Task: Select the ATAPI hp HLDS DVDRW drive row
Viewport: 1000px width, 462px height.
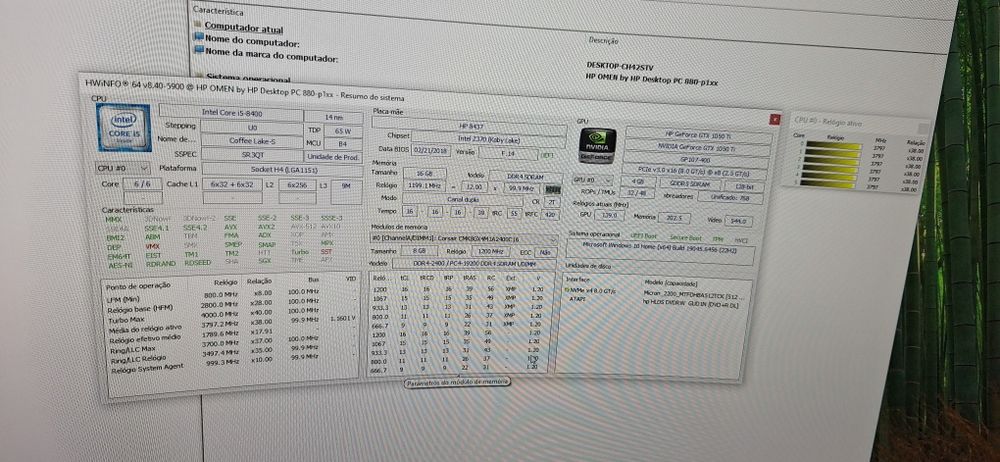Action: click(654, 301)
